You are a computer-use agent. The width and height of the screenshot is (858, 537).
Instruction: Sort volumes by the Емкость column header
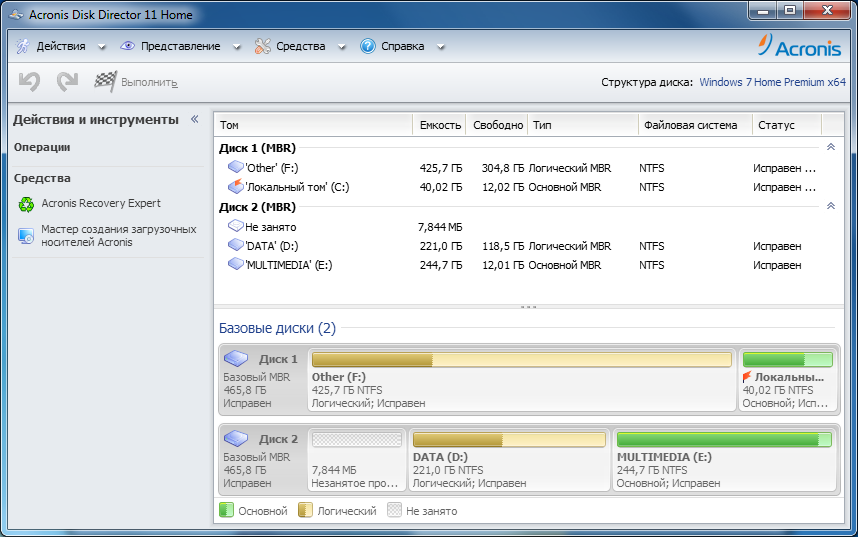tap(440, 125)
